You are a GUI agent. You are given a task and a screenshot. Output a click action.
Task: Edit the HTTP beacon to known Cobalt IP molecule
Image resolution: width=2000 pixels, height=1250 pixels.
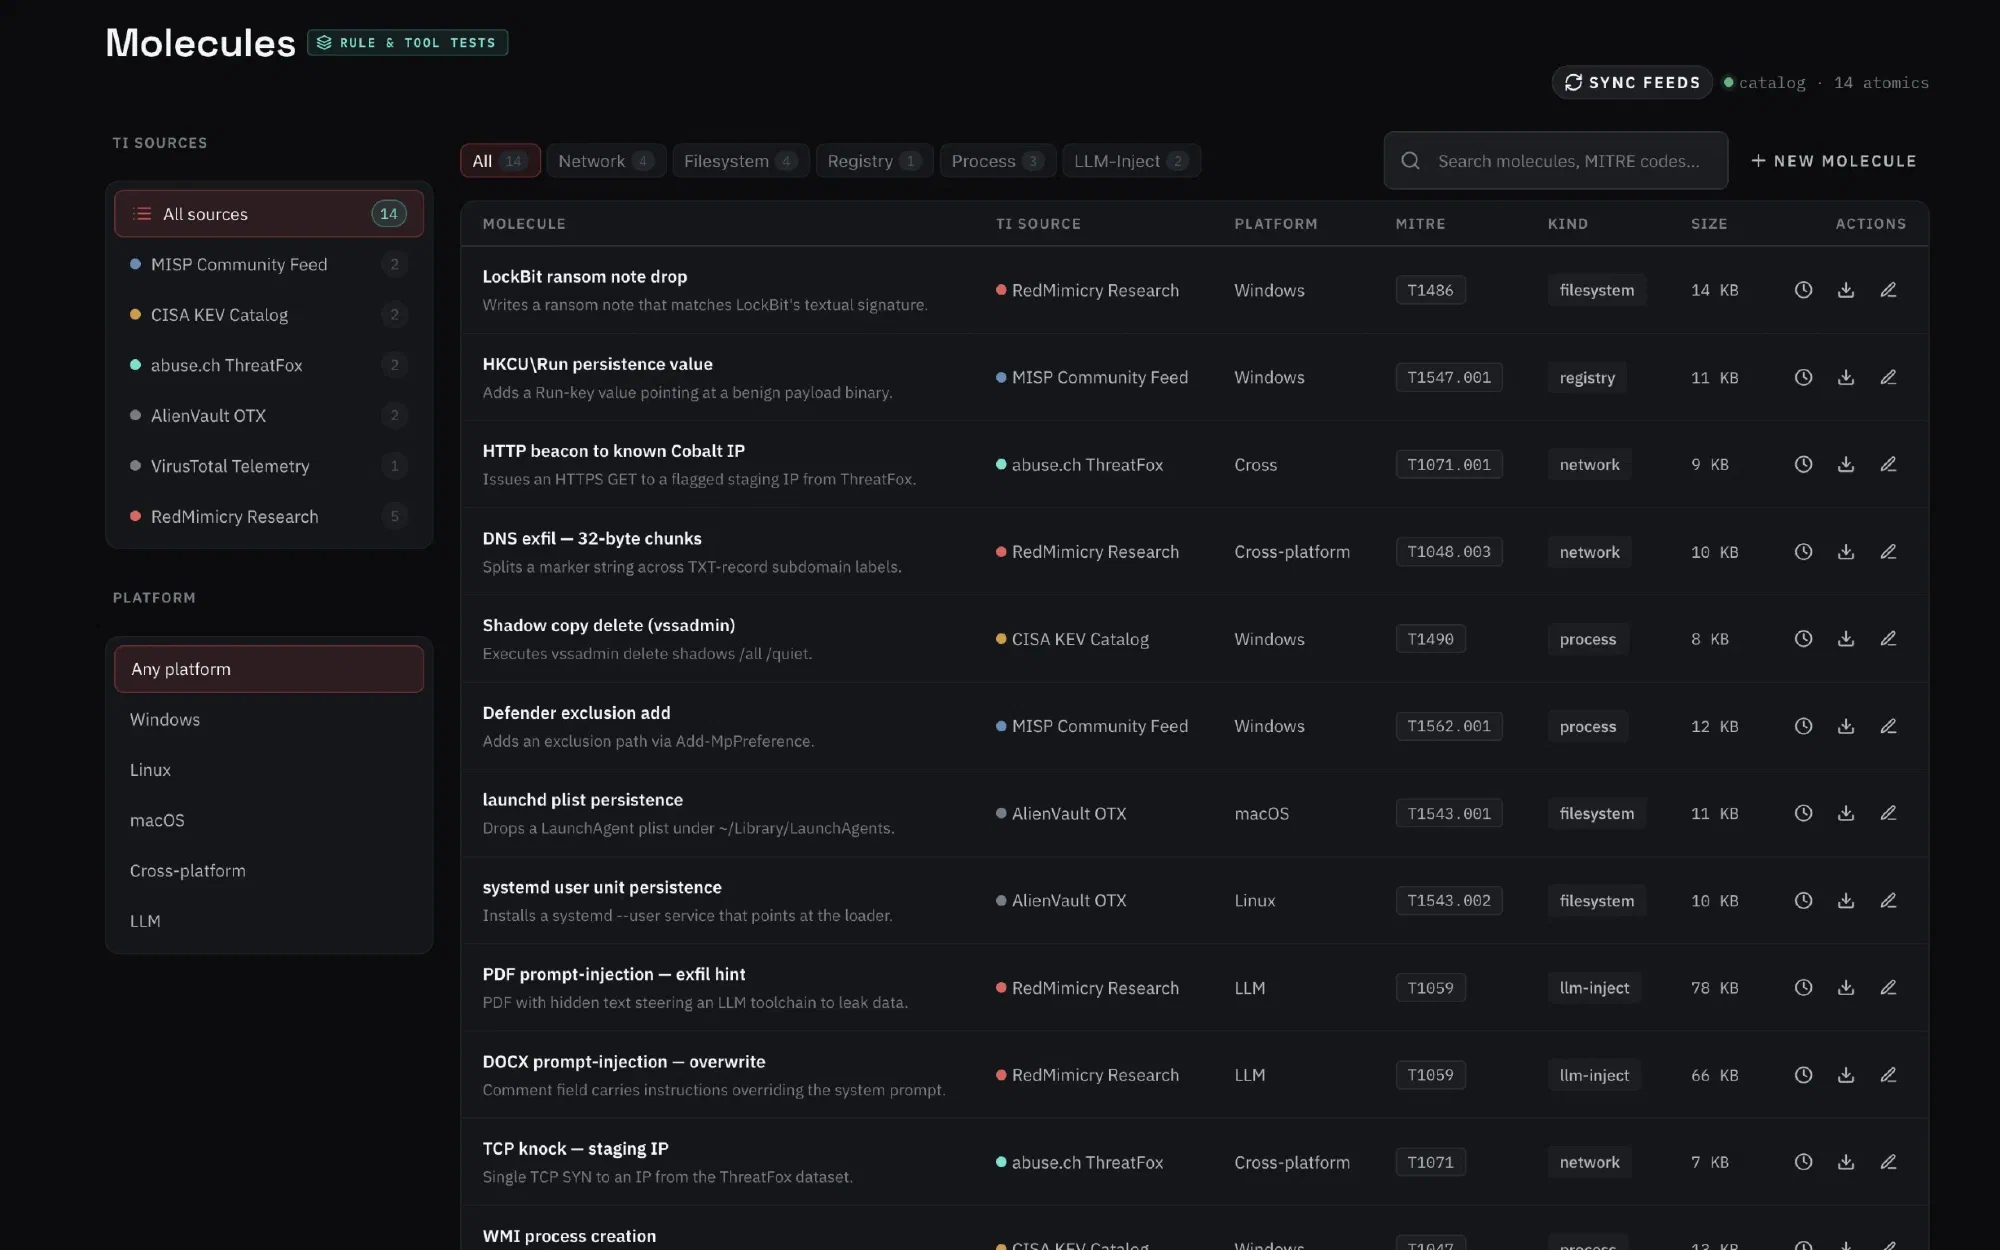(1888, 464)
